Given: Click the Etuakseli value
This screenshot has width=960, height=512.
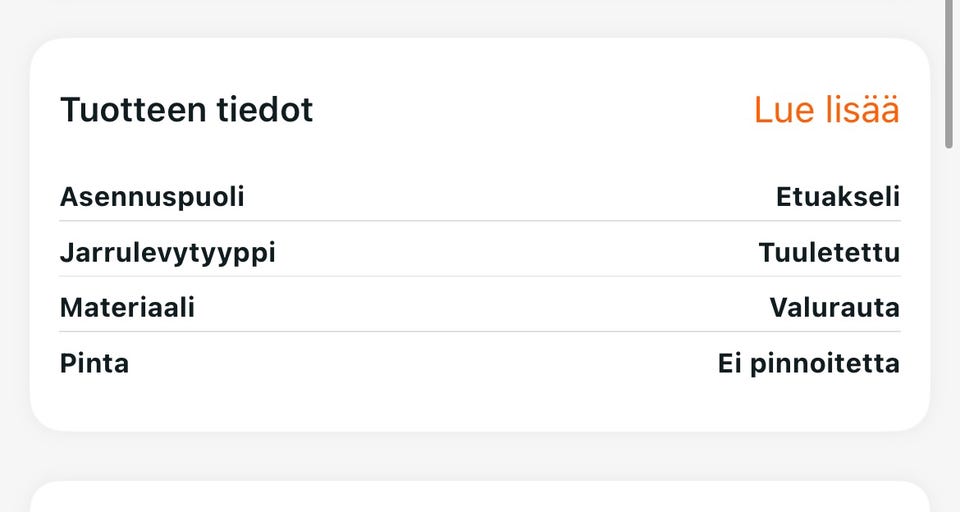Looking at the screenshot, I should pos(838,197).
